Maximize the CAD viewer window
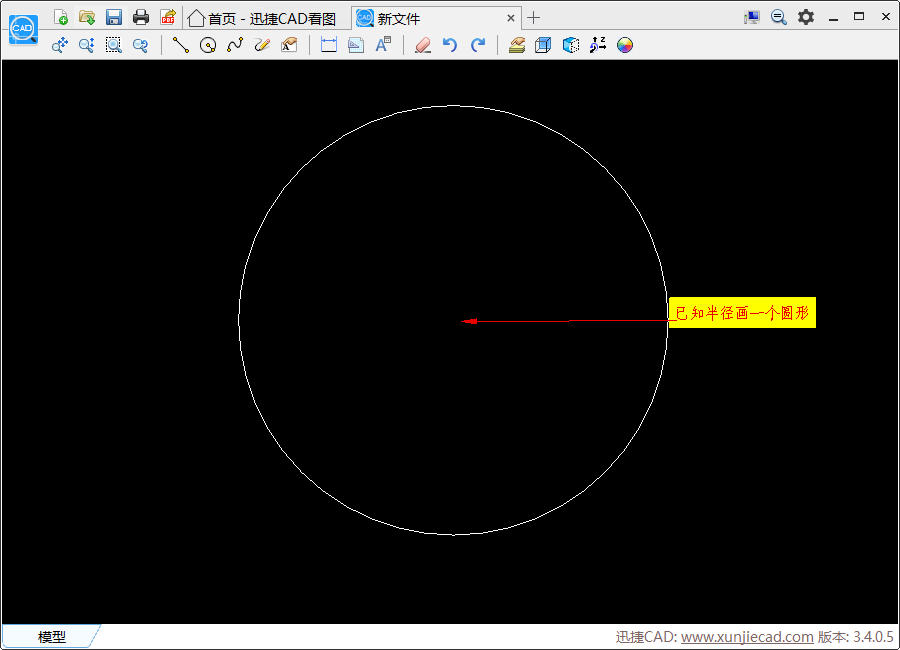Viewport: 900px width, 650px height. tap(859, 17)
